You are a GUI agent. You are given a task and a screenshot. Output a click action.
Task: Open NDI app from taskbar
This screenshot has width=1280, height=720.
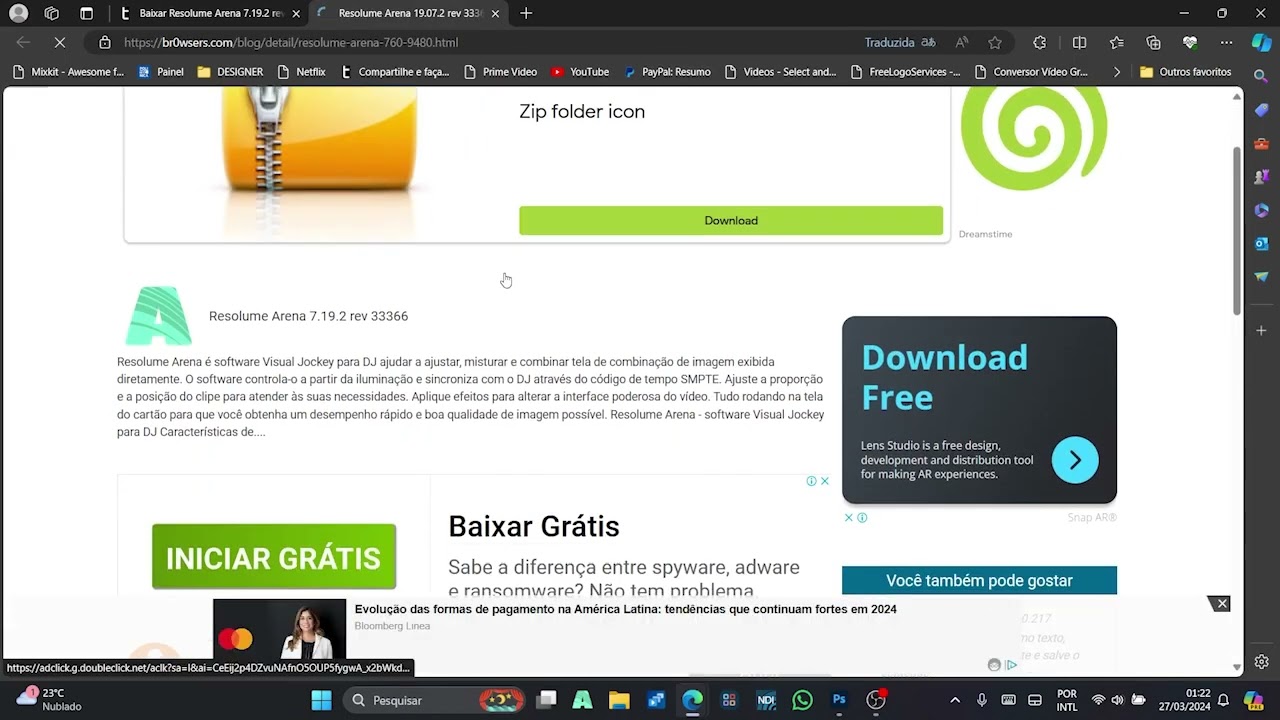pos(766,700)
